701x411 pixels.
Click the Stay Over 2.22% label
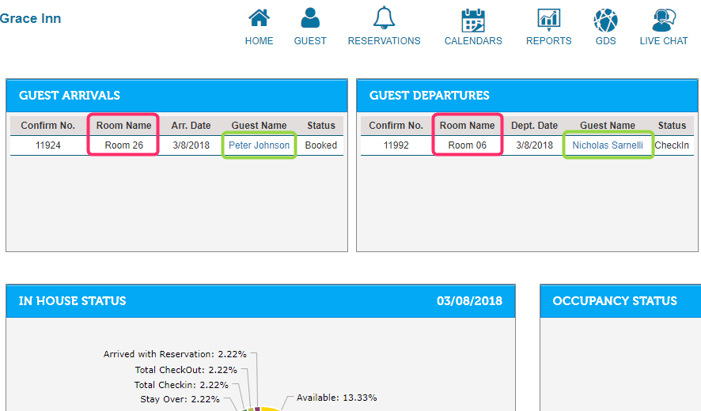coord(180,399)
